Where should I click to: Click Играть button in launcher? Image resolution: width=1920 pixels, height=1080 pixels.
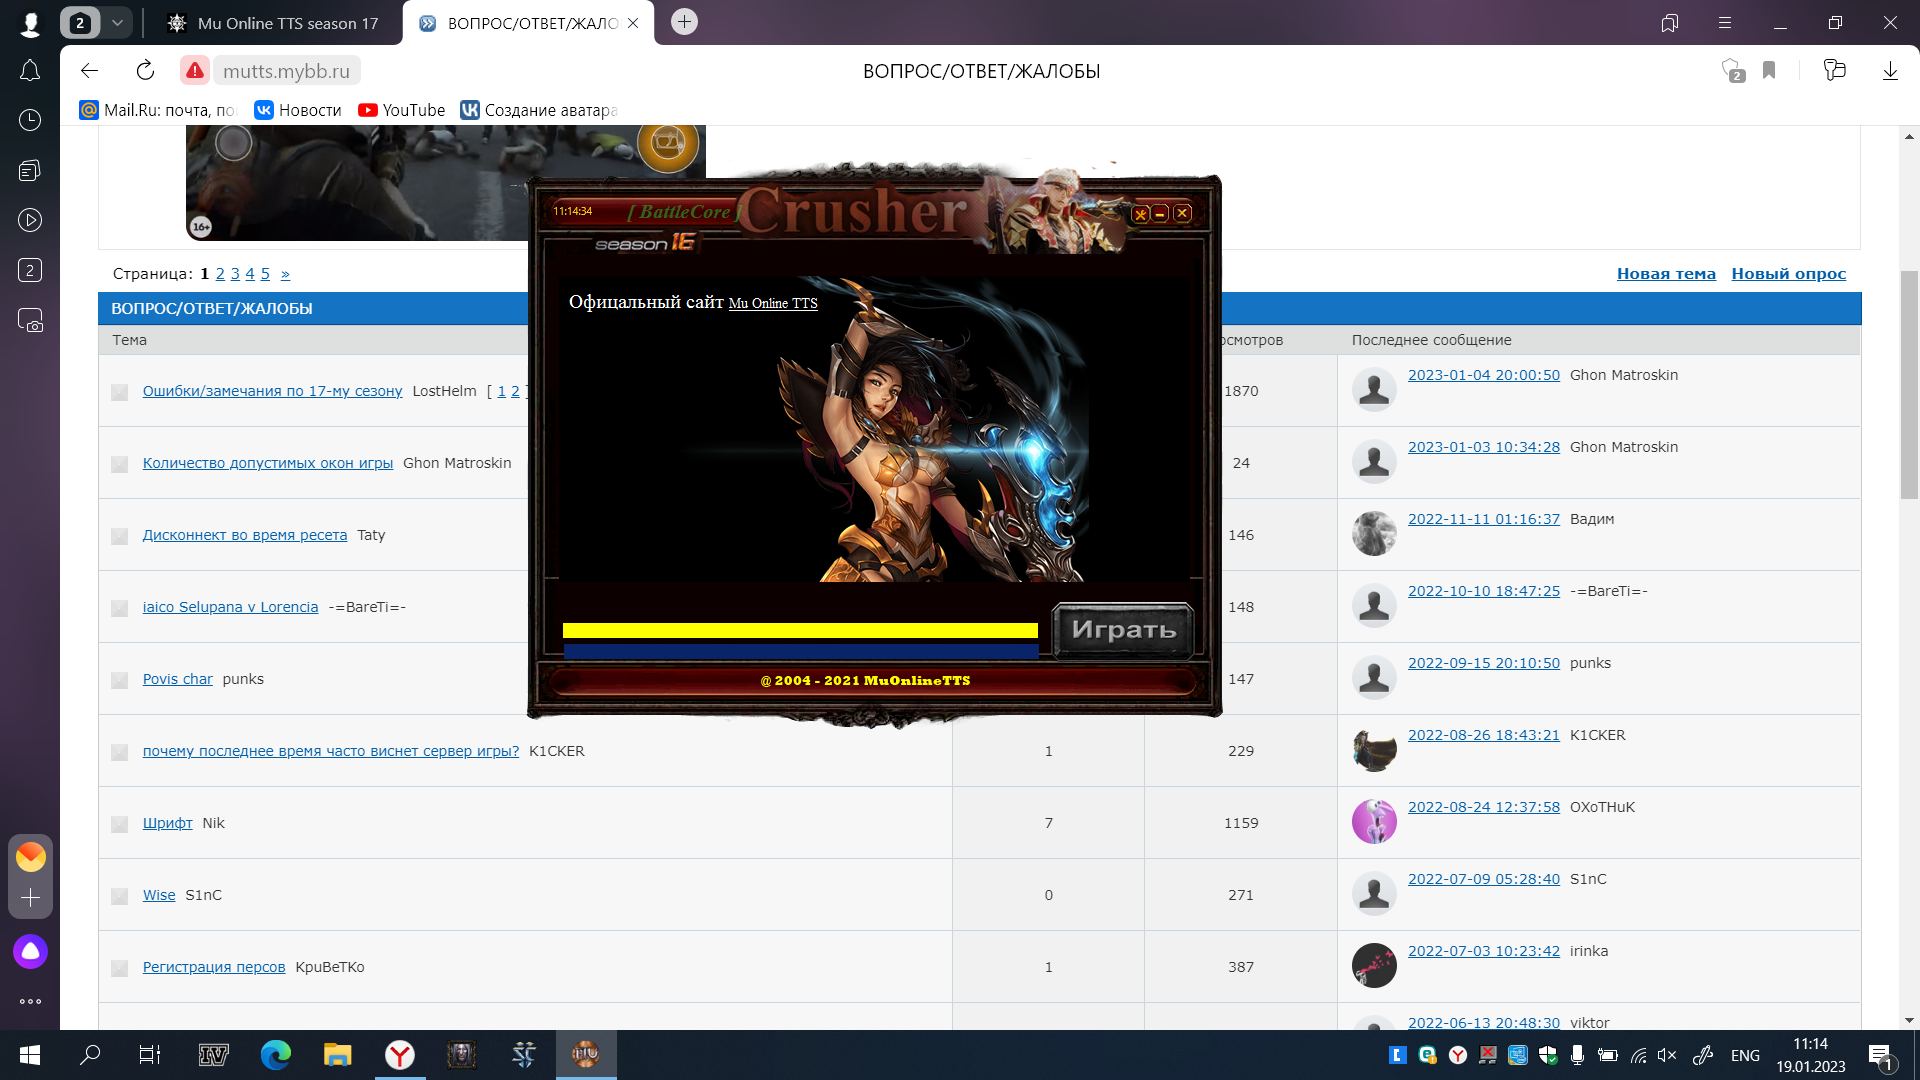tap(1123, 630)
